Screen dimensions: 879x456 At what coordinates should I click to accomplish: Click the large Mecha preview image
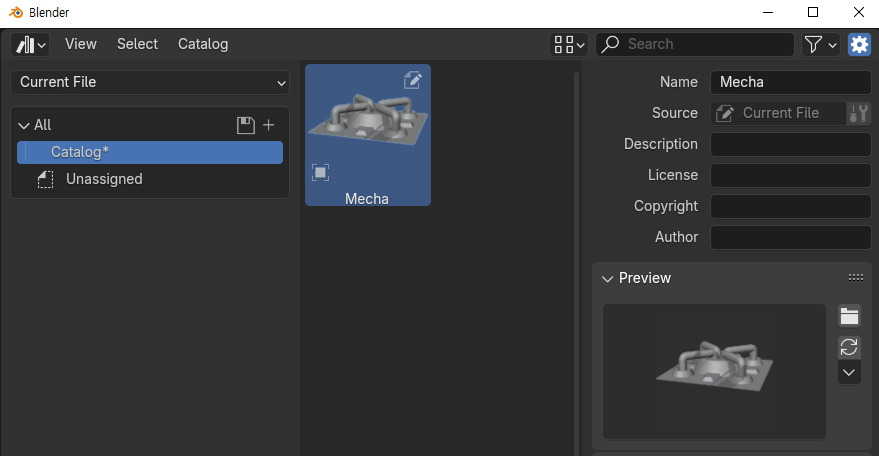pos(714,371)
